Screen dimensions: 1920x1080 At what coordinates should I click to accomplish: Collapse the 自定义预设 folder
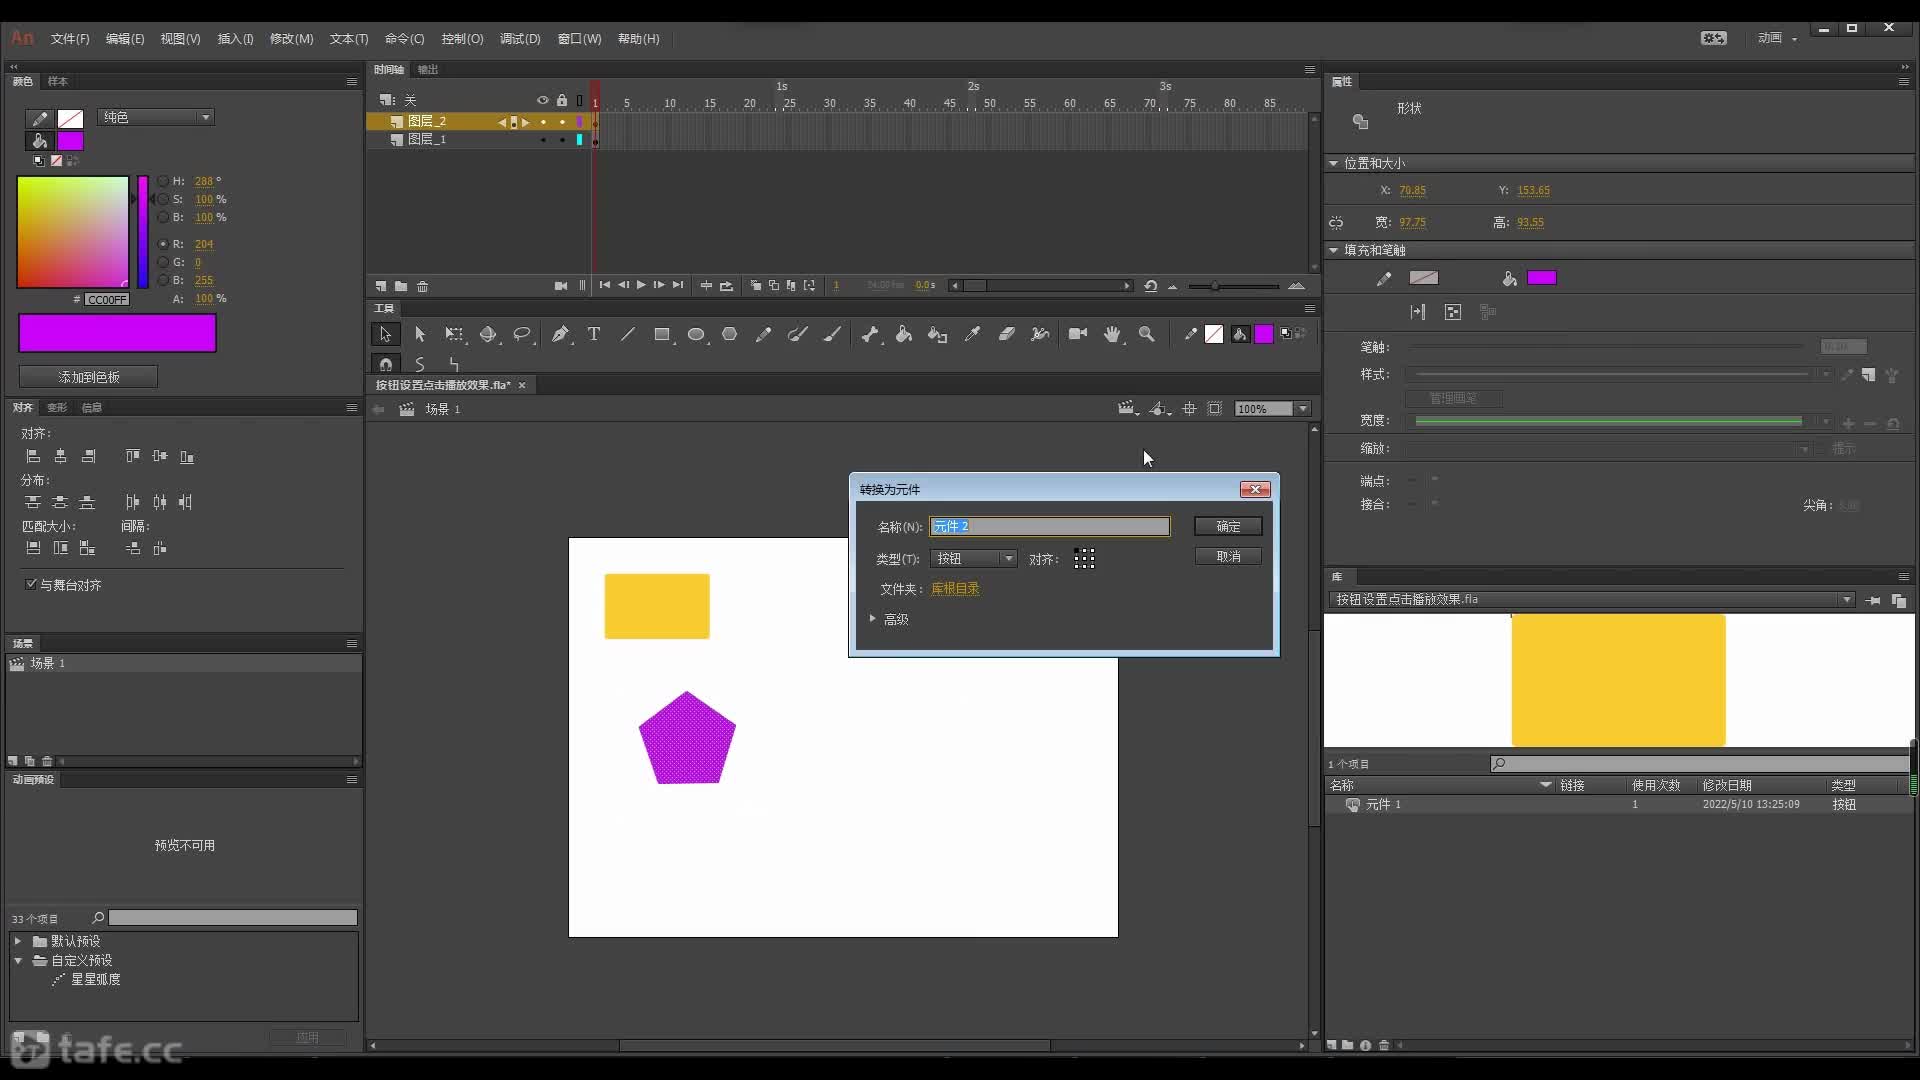click(18, 960)
